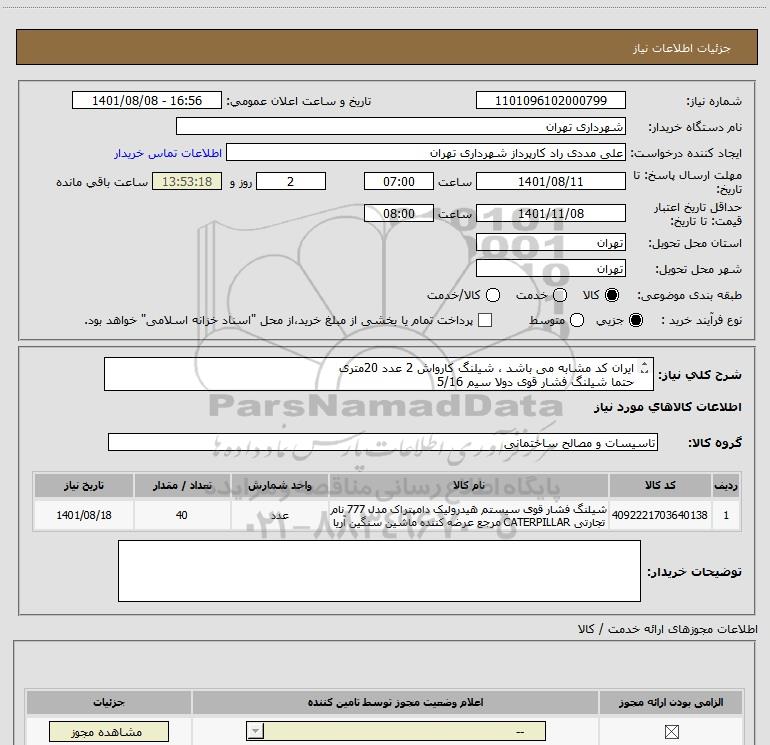The image size is (770, 745).
Task: Click اعلام وضعیت مجوز column header
Action: click(x=395, y=702)
